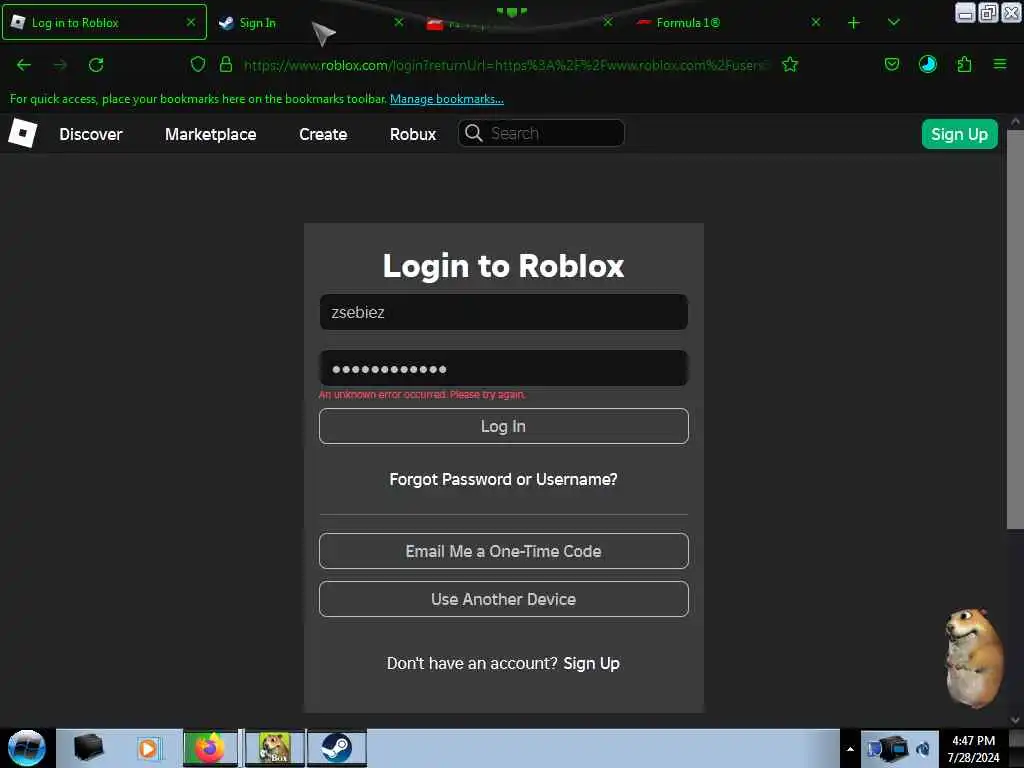Viewport: 1024px width, 768px height.
Task: Click the Login to Roblox heading
Action: coord(504,266)
